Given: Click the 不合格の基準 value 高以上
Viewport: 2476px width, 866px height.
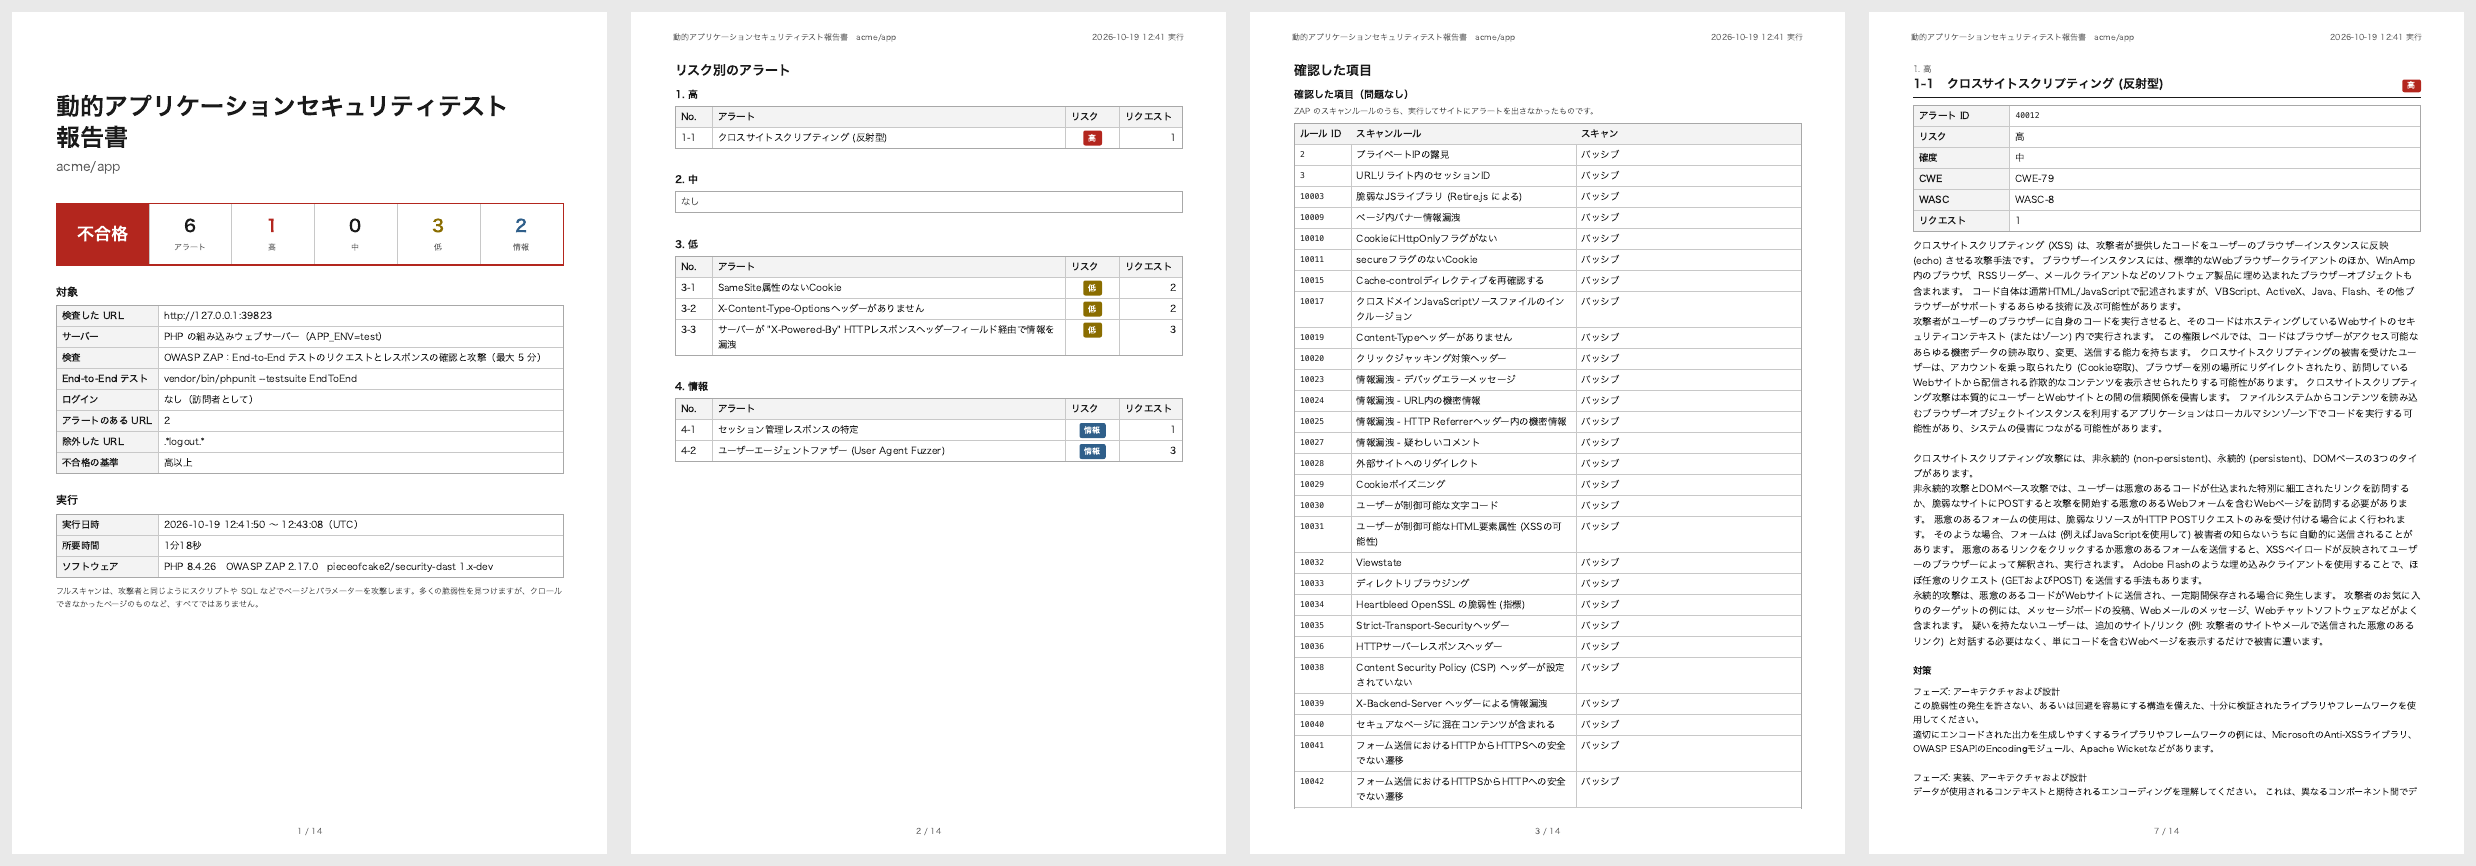Looking at the screenshot, I should tap(178, 462).
